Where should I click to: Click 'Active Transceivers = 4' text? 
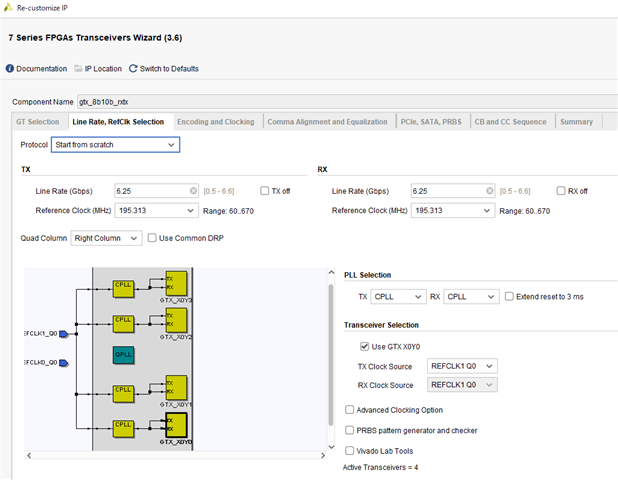coord(380,467)
